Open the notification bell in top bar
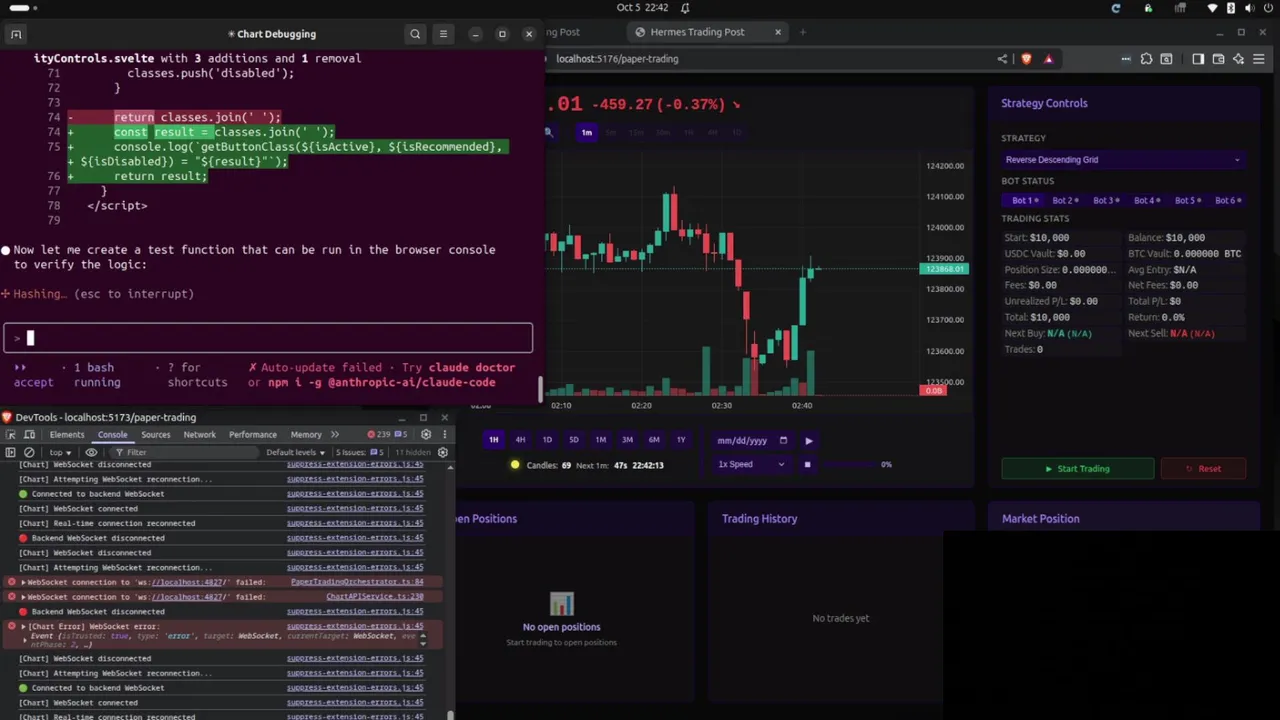The width and height of the screenshot is (1280, 720). 685,8
